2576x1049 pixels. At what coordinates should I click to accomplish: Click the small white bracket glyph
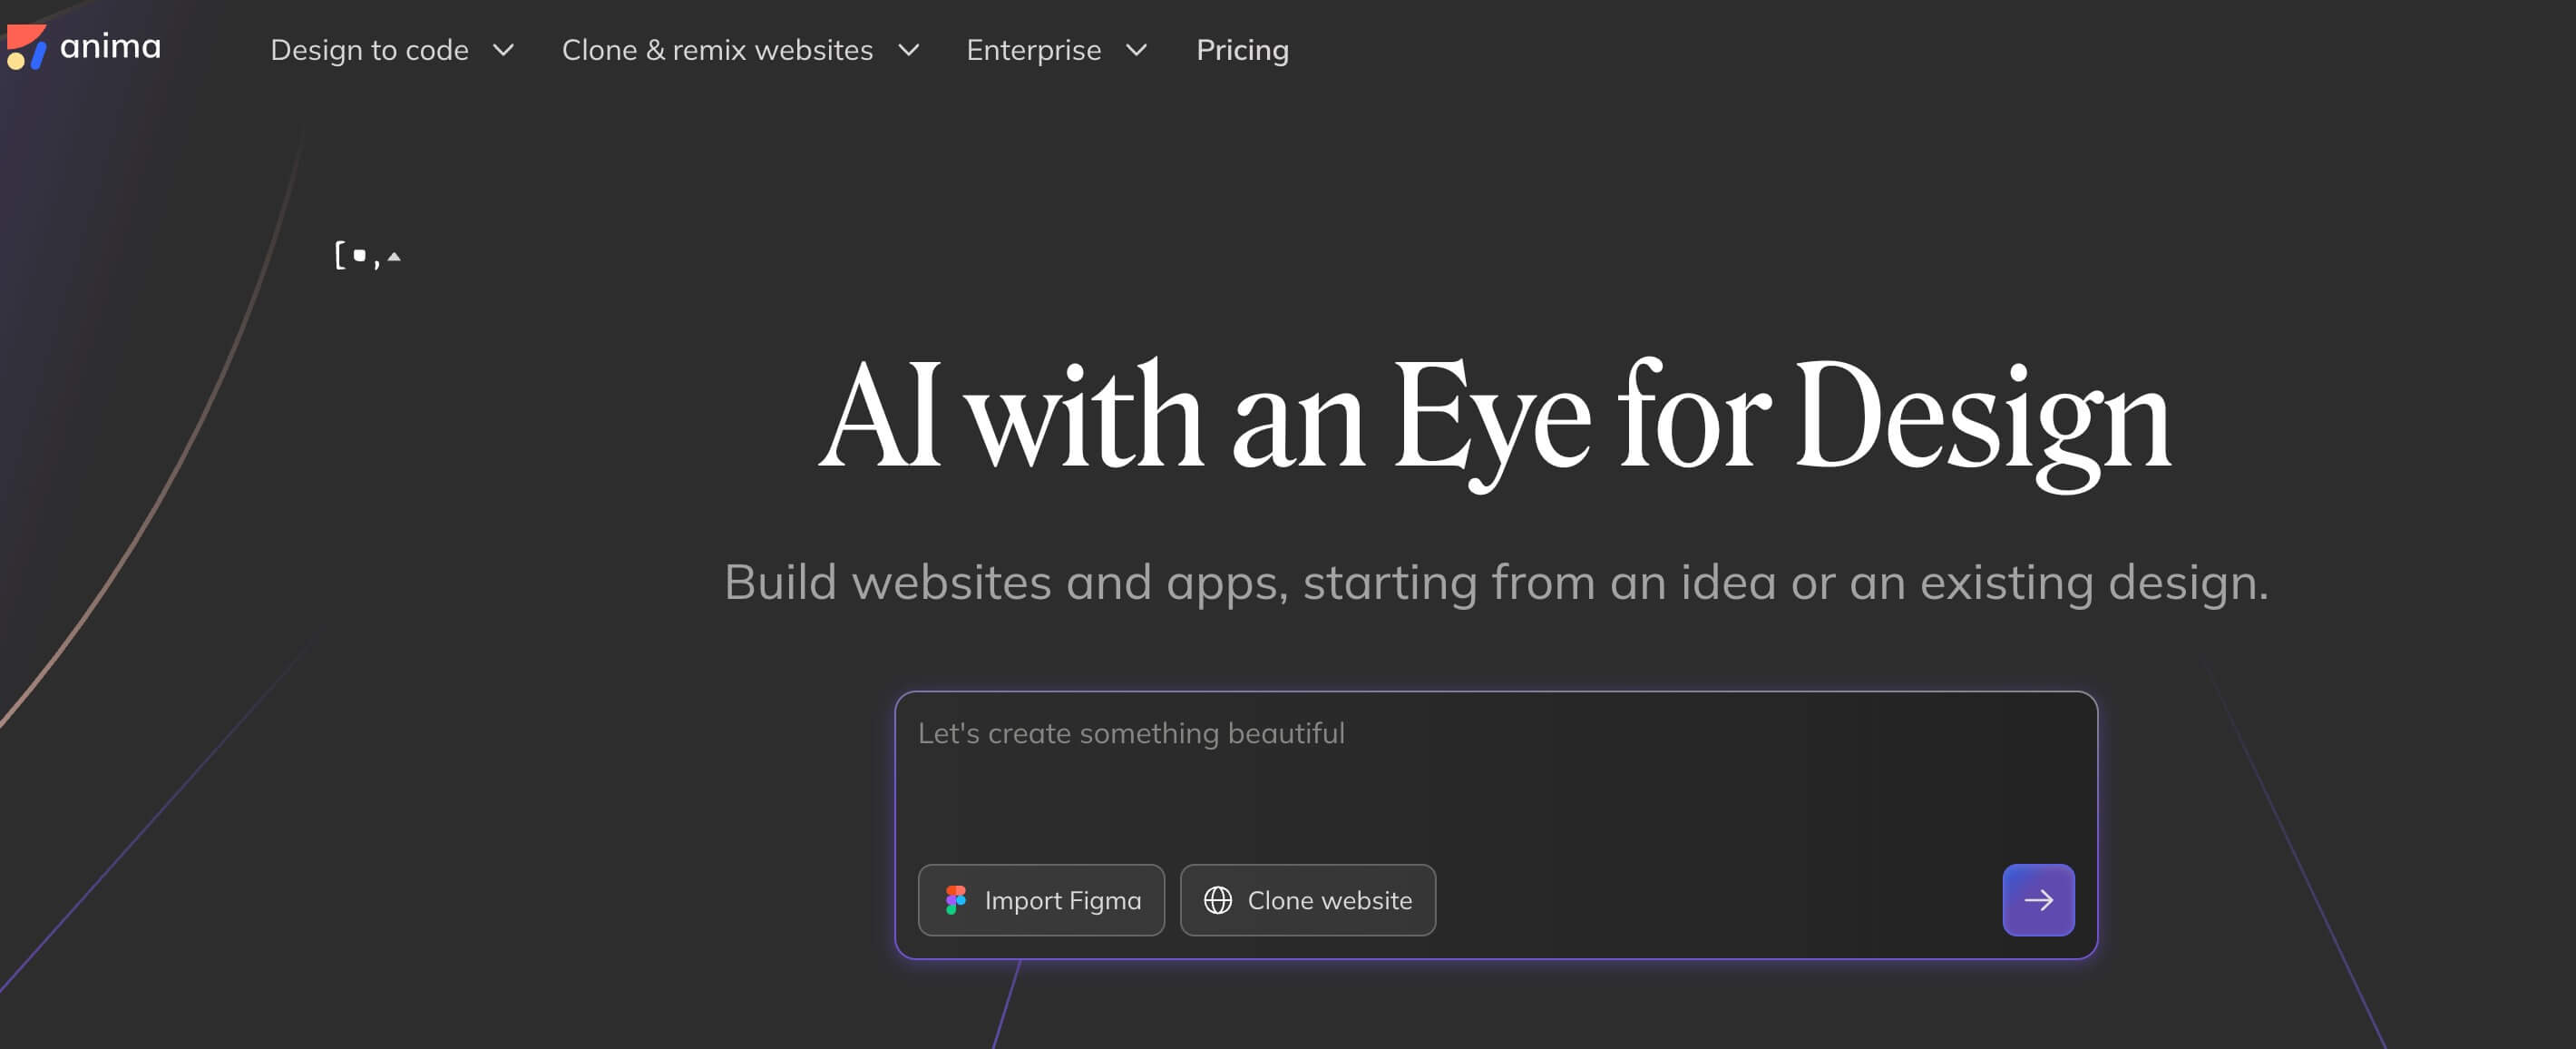pyautogui.click(x=340, y=256)
